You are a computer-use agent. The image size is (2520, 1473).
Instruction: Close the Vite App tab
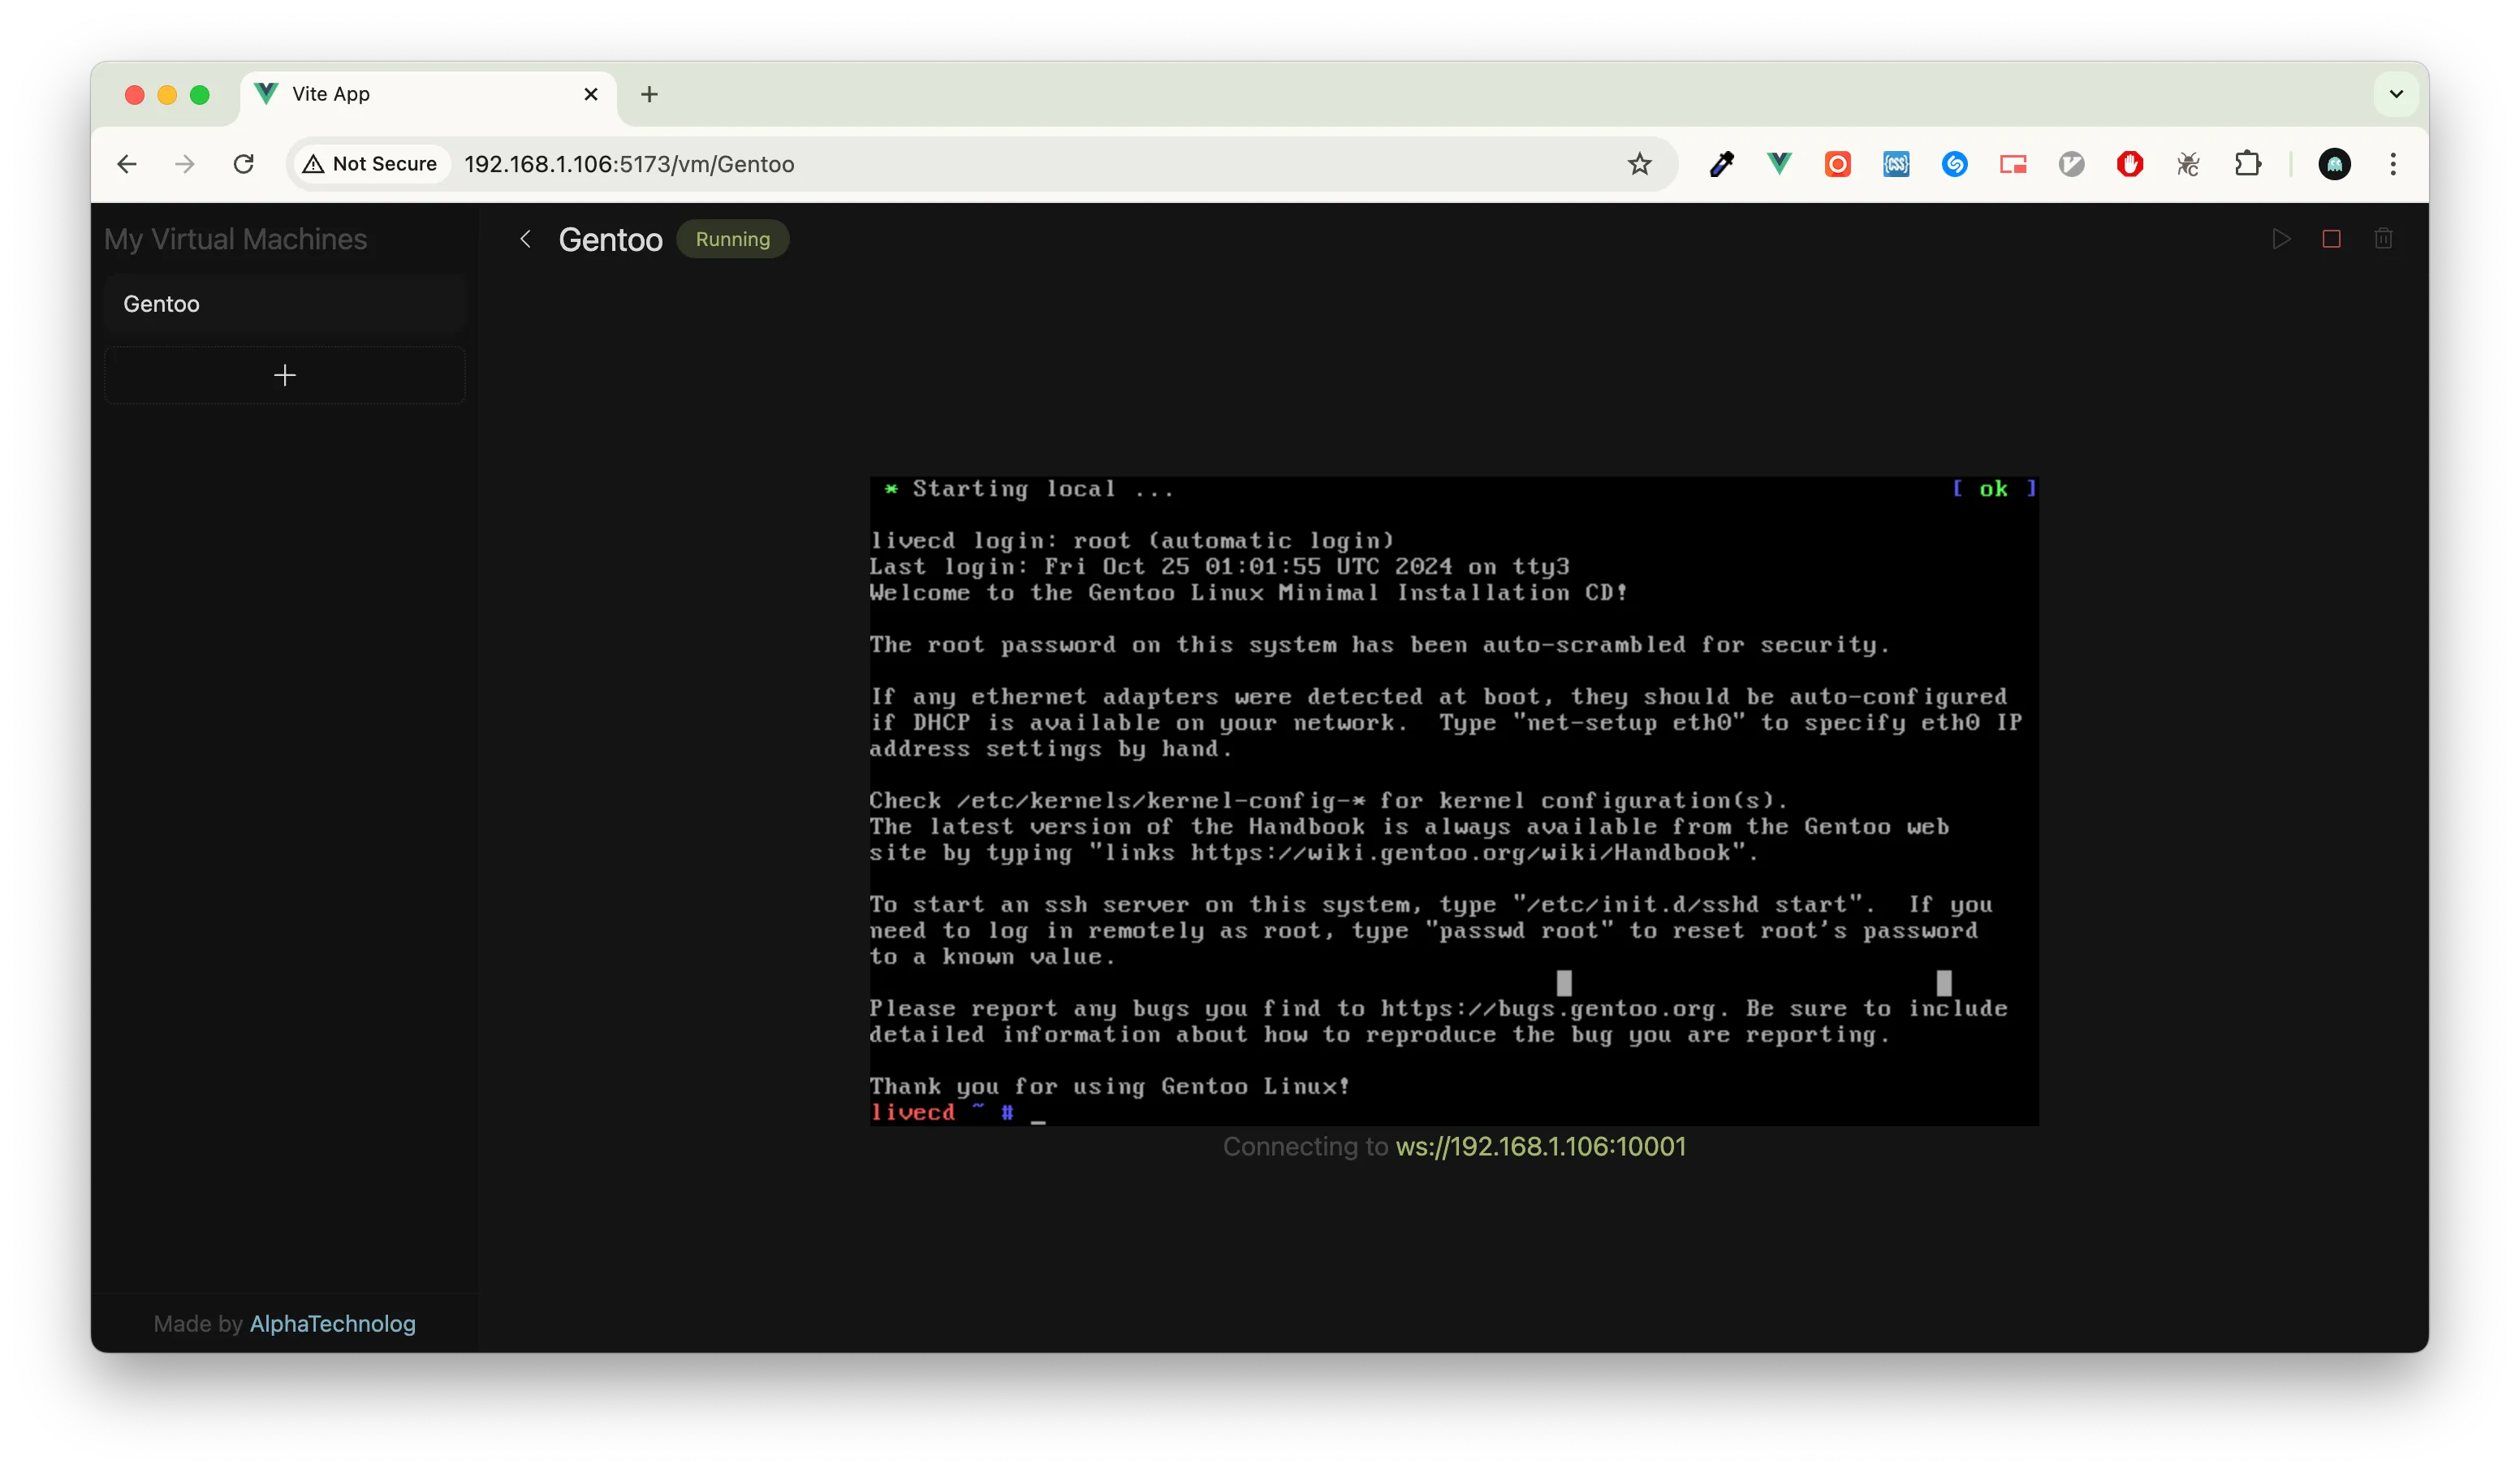coord(591,94)
